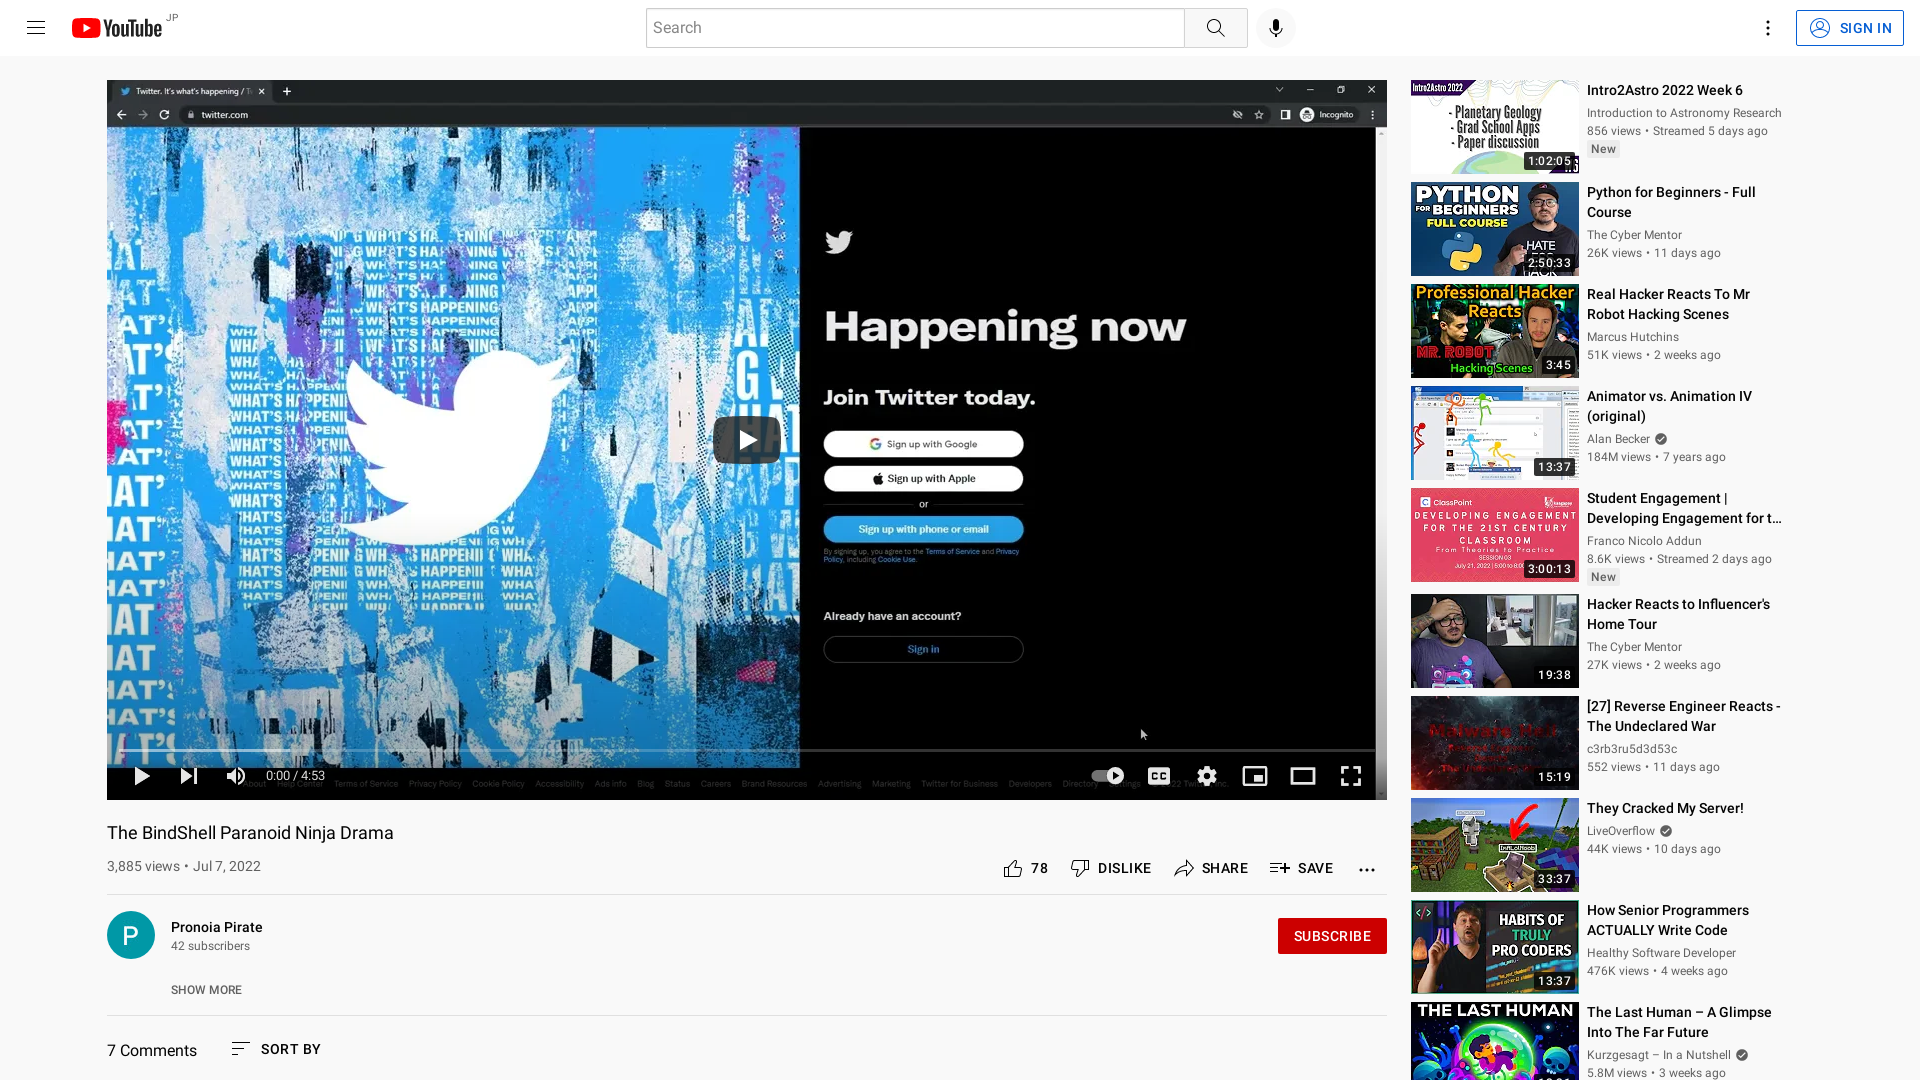Viewport: 1920px width, 1080px height.
Task: Click the 42 subscribers text
Action: 210,946
